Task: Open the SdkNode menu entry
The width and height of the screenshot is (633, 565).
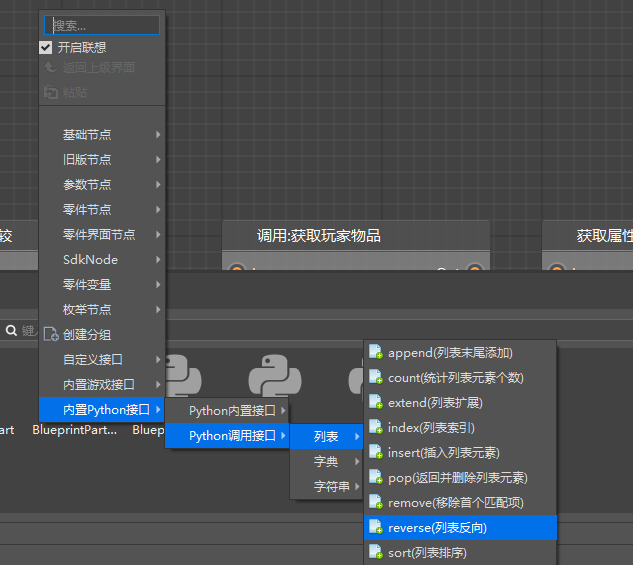Action: click(102, 259)
